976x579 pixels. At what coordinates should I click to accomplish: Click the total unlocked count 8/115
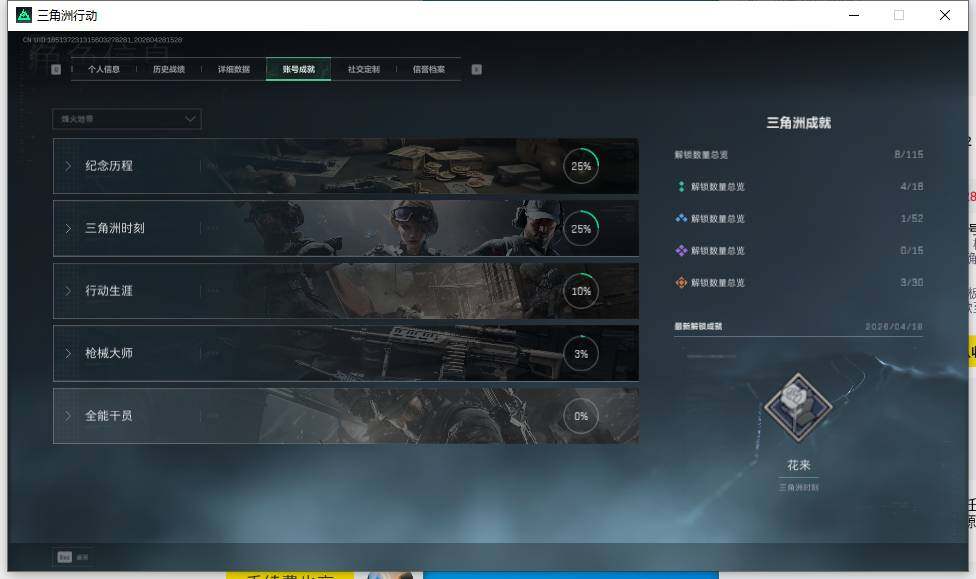click(x=909, y=154)
